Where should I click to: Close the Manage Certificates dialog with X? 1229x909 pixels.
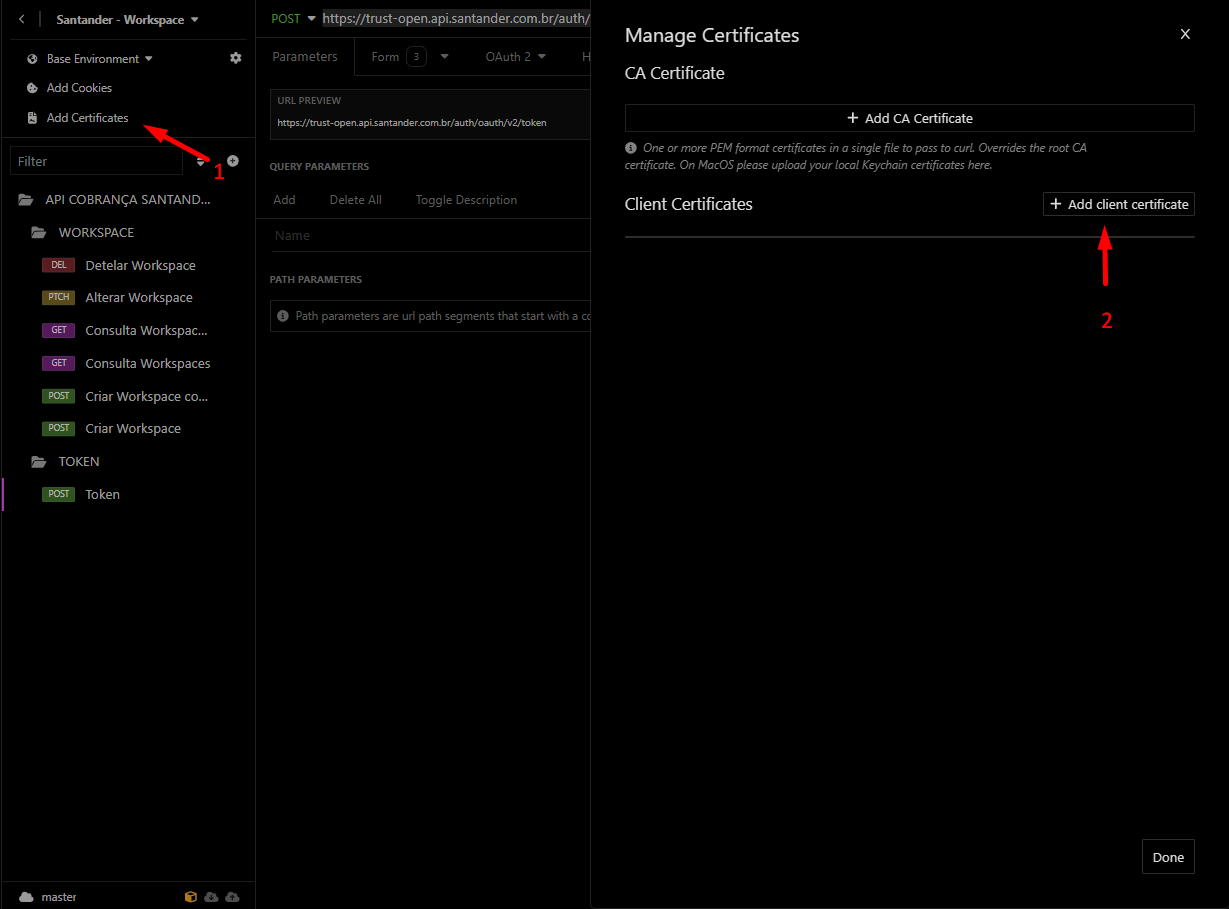(x=1185, y=34)
